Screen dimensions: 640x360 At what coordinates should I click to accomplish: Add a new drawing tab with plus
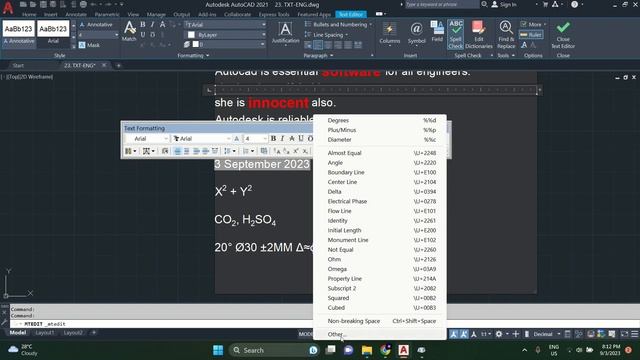(x=118, y=65)
